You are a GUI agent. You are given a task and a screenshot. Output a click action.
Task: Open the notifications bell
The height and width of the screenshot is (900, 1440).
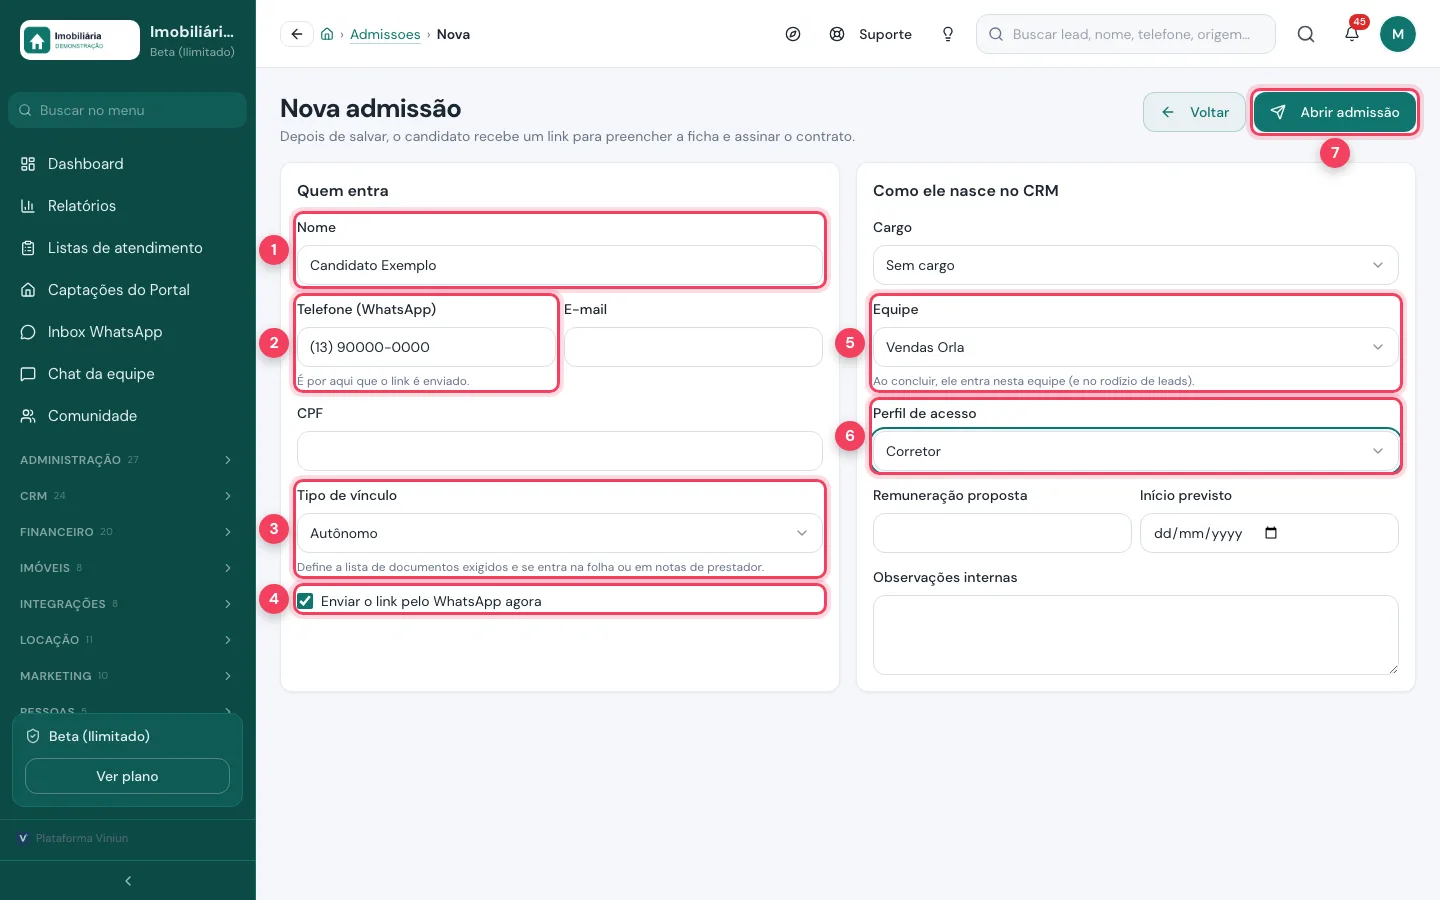[x=1352, y=34]
